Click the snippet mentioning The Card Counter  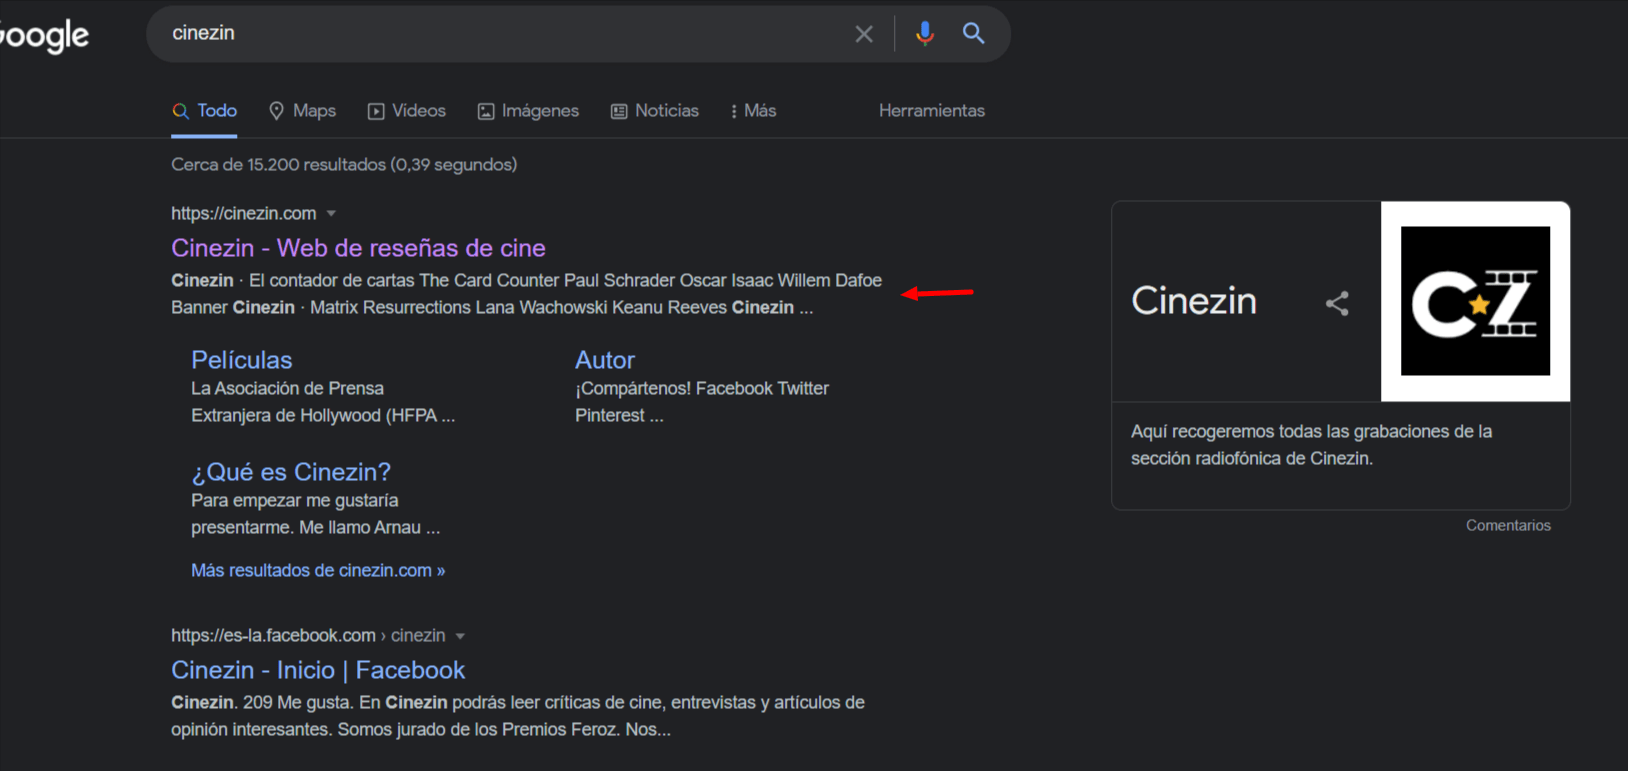(x=526, y=294)
